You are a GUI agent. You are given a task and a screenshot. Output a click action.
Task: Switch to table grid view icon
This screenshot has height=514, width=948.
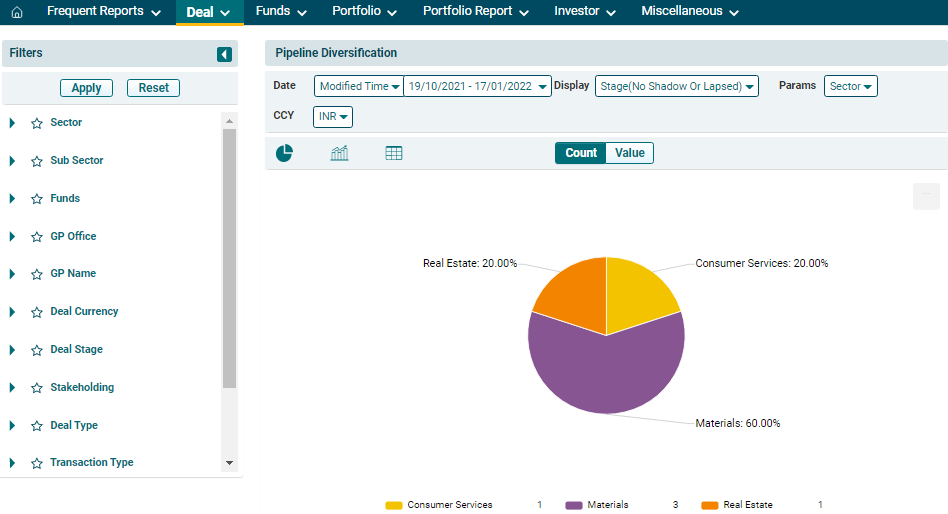394,153
